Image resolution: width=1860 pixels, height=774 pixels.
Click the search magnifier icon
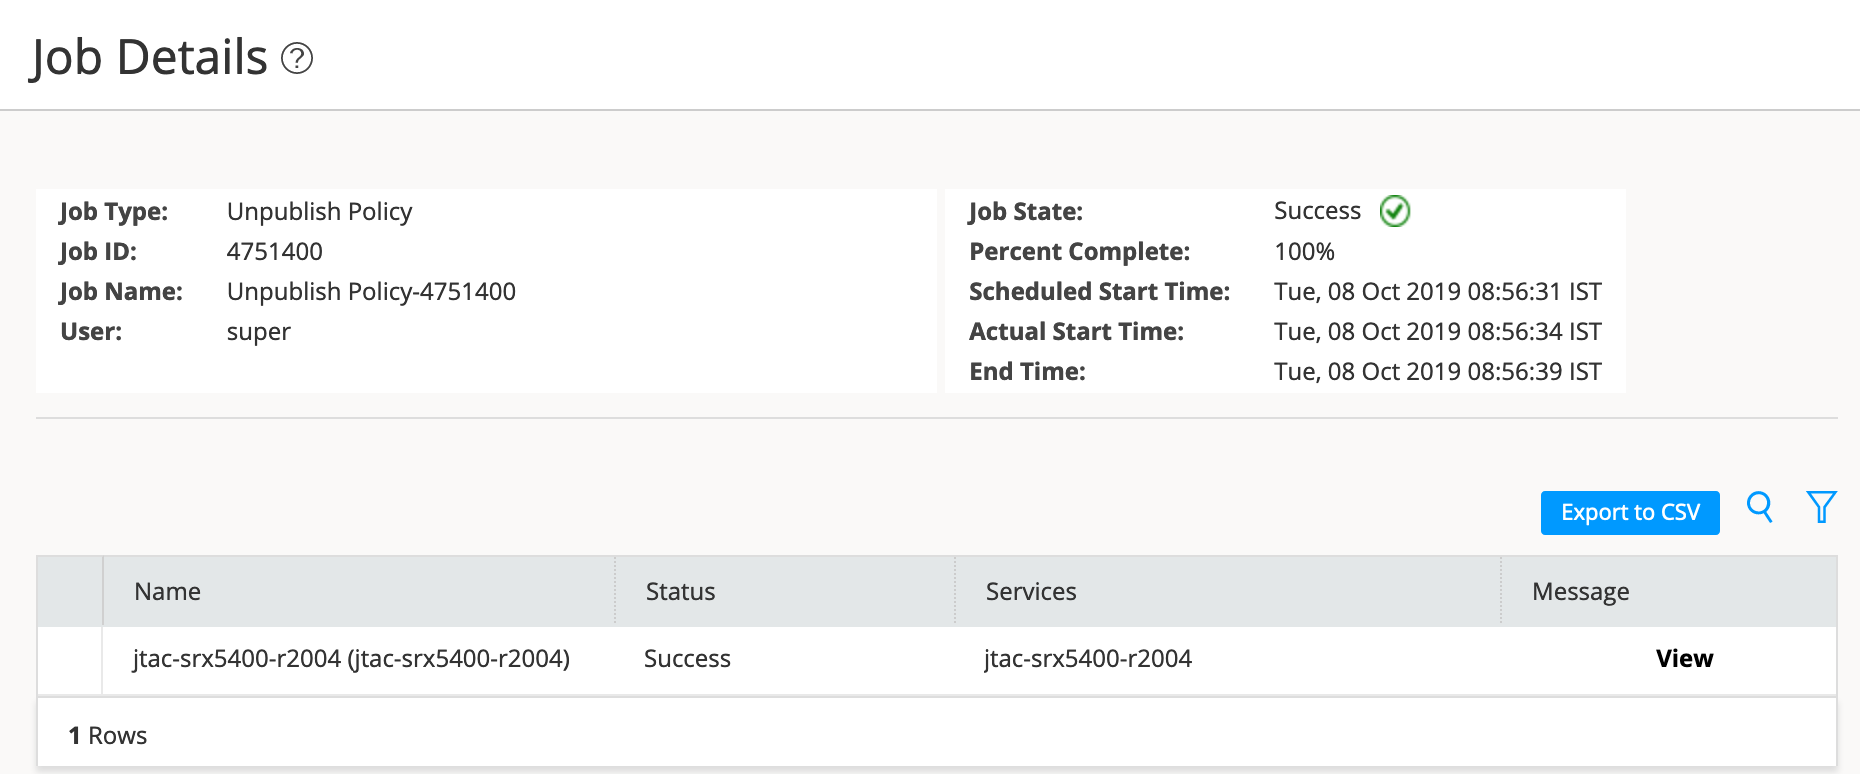(1760, 508)
